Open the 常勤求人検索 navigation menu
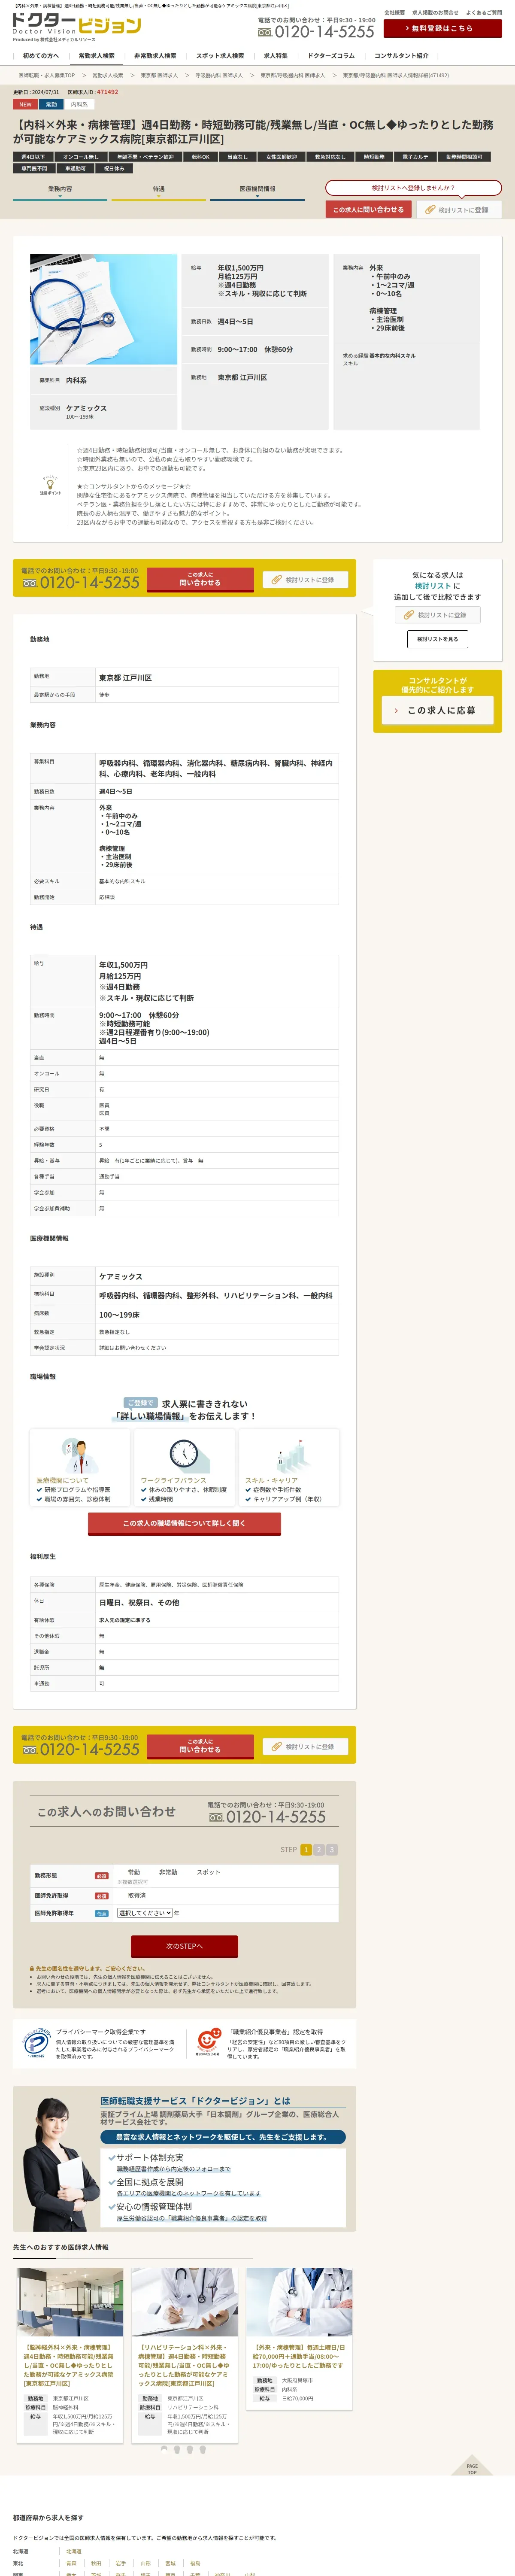This screenshot has height=2576, width=515. point(97,56)
